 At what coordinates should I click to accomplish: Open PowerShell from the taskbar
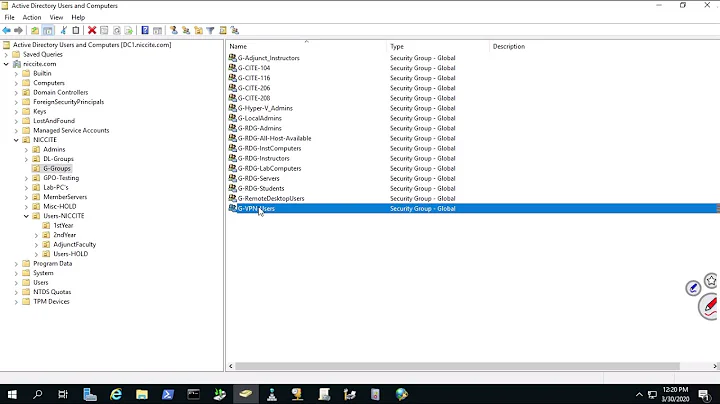[x=168, y=394]
